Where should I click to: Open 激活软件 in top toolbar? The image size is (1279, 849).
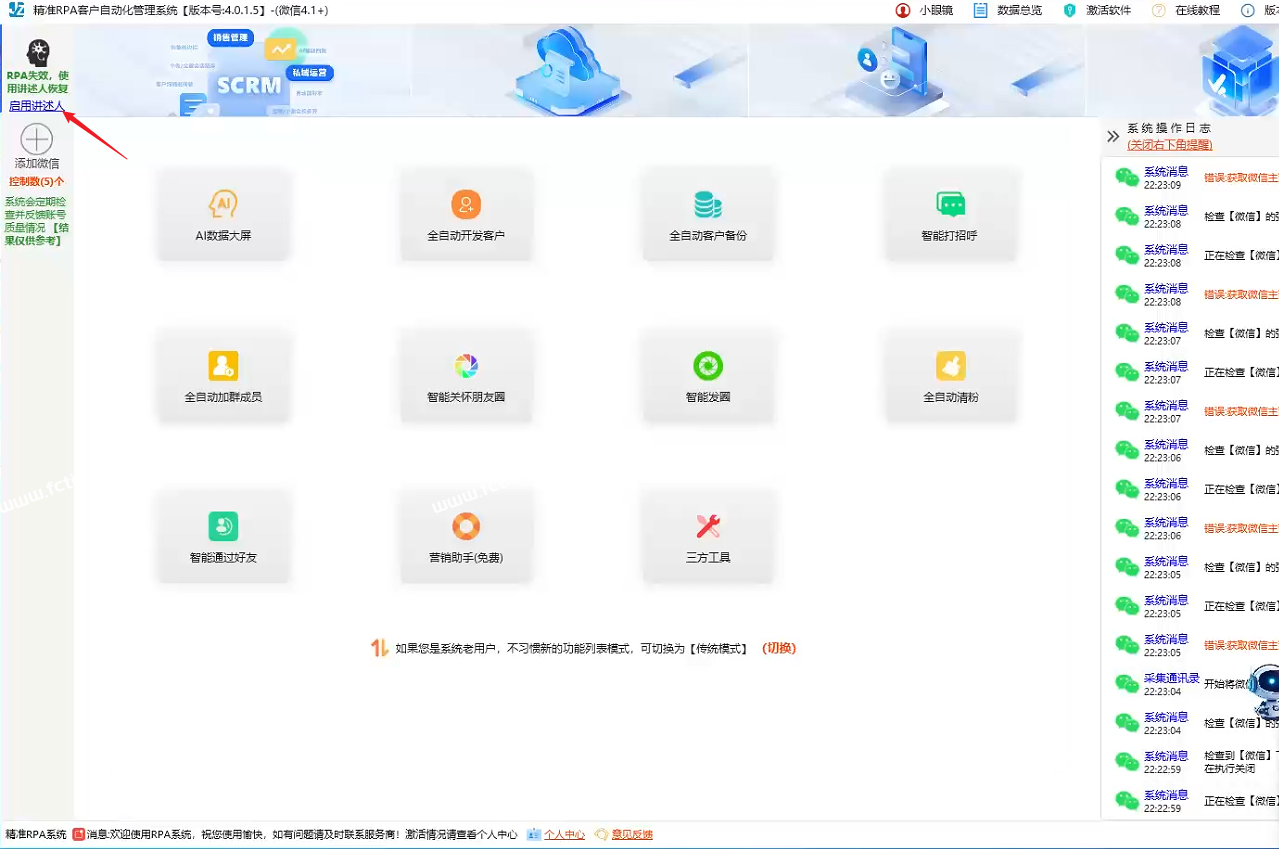coord(1098,10)
